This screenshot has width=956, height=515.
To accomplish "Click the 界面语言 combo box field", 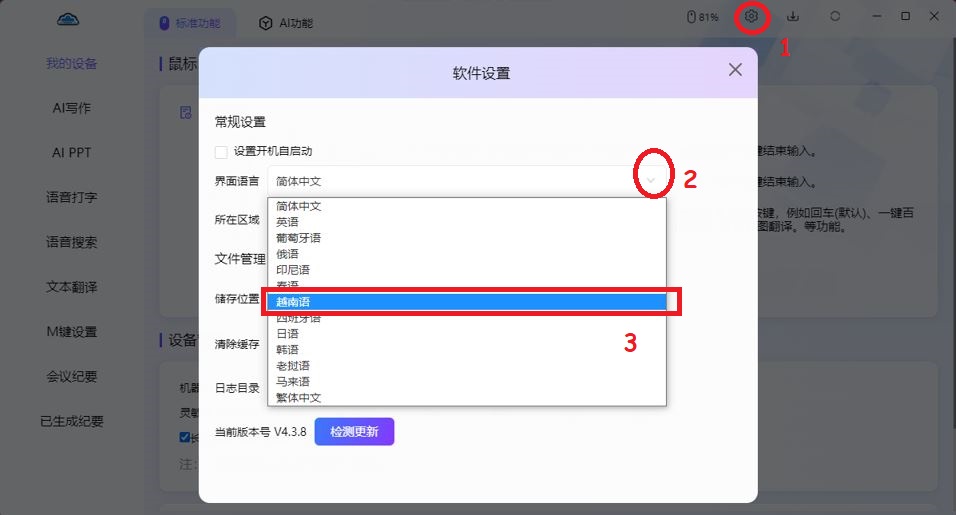I will [x=466, y=181].
